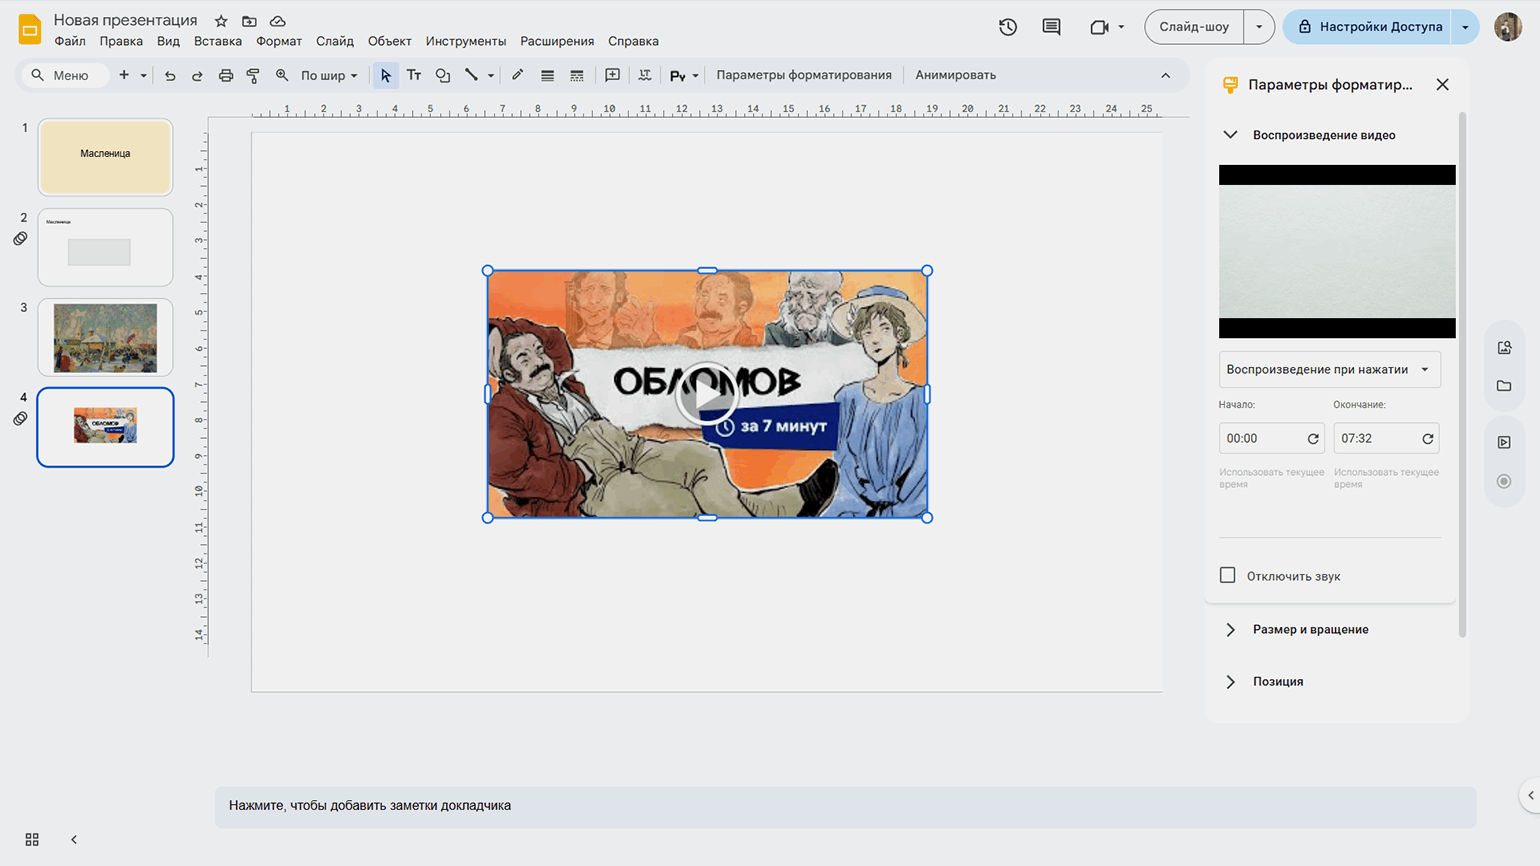Enable the 'Отключить звук' checkbox
This screenshot has width=1540, height=866.
(1228, 575)
